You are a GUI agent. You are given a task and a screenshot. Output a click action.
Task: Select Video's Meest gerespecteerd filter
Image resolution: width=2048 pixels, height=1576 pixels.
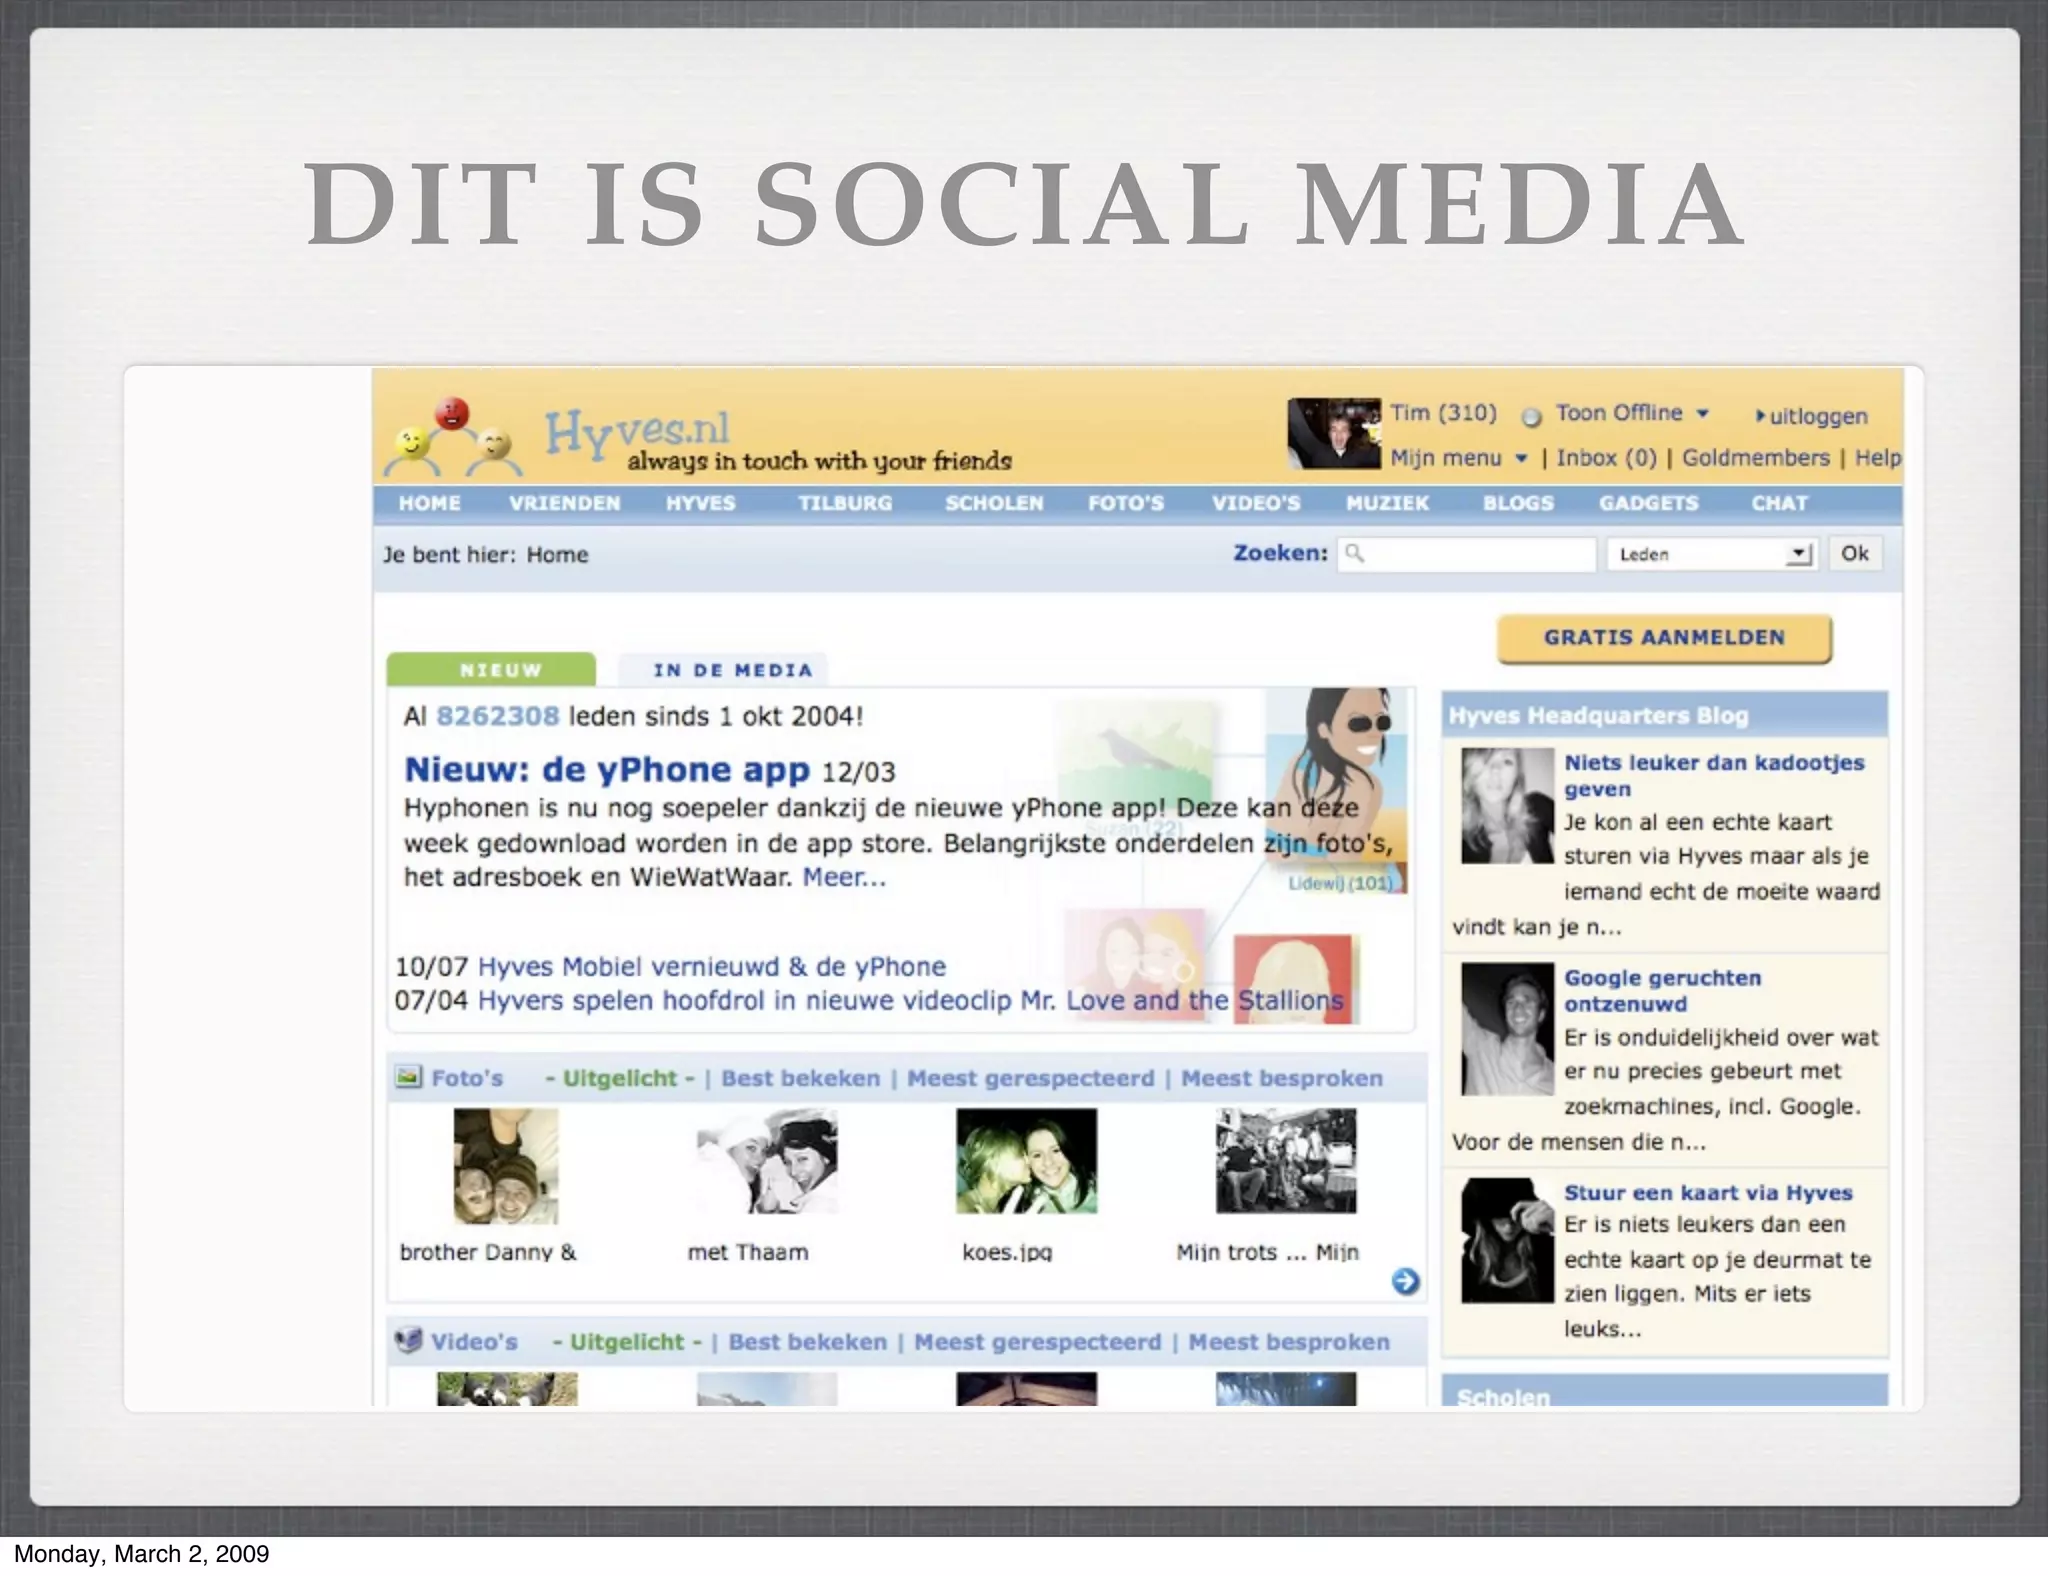(x=1037, y=1342)
